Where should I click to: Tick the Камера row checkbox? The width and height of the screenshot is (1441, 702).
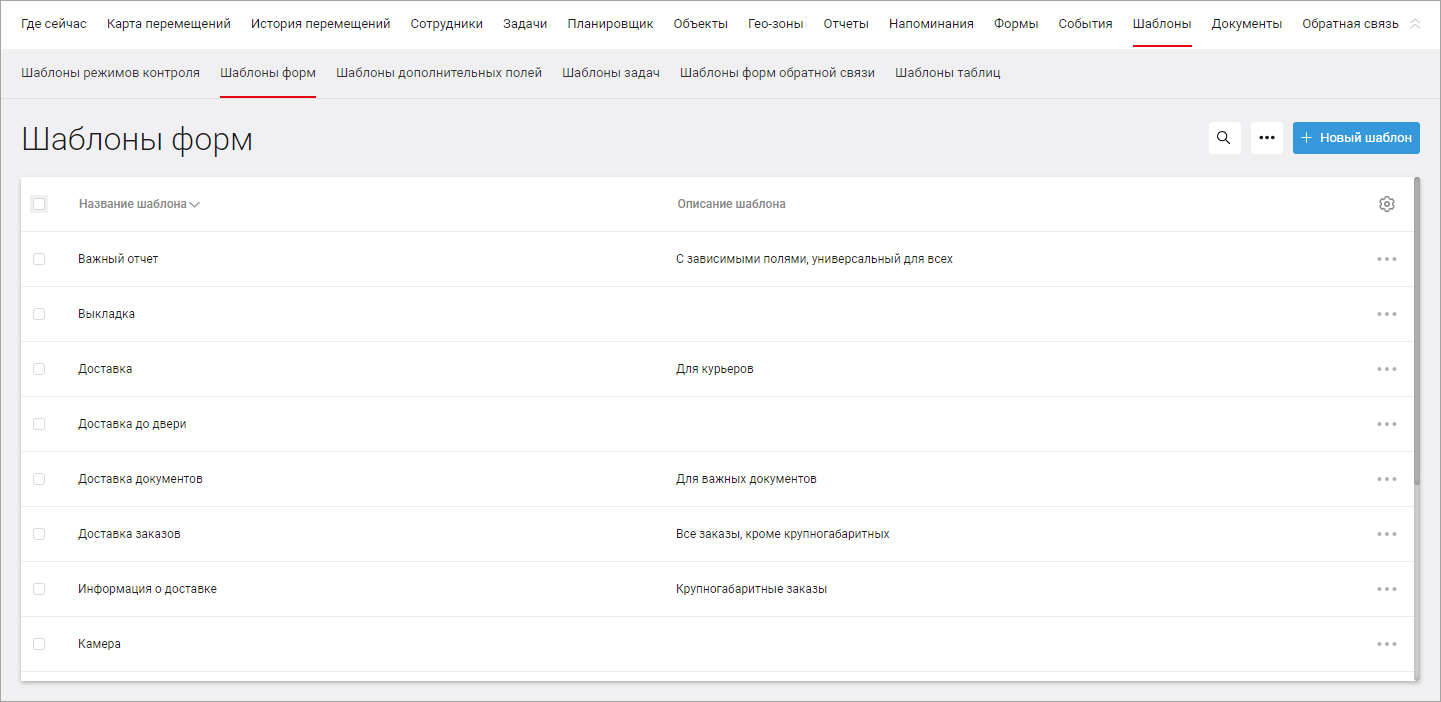(39, 644)
